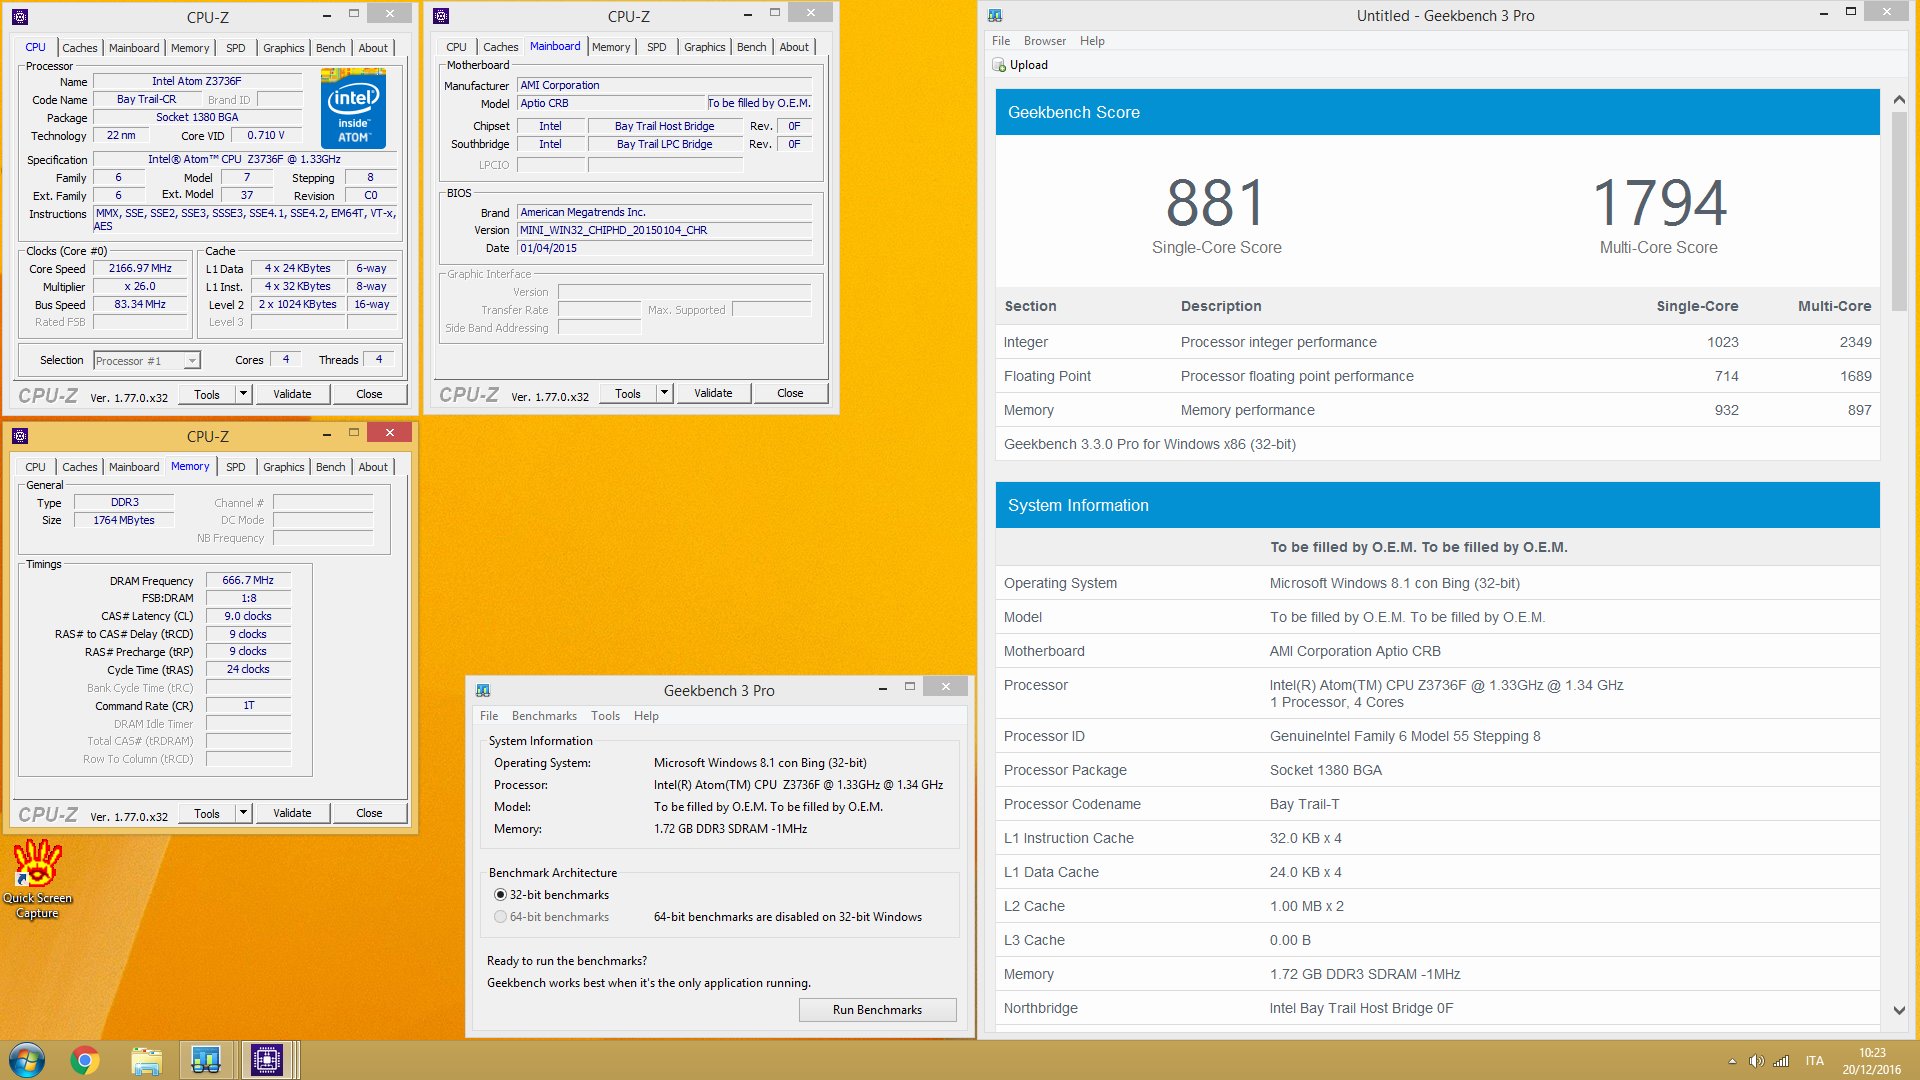Click the CPU-Z mainboard window title icon
The height and width of the screenshot is (1080, 1920).
point(441,15)
